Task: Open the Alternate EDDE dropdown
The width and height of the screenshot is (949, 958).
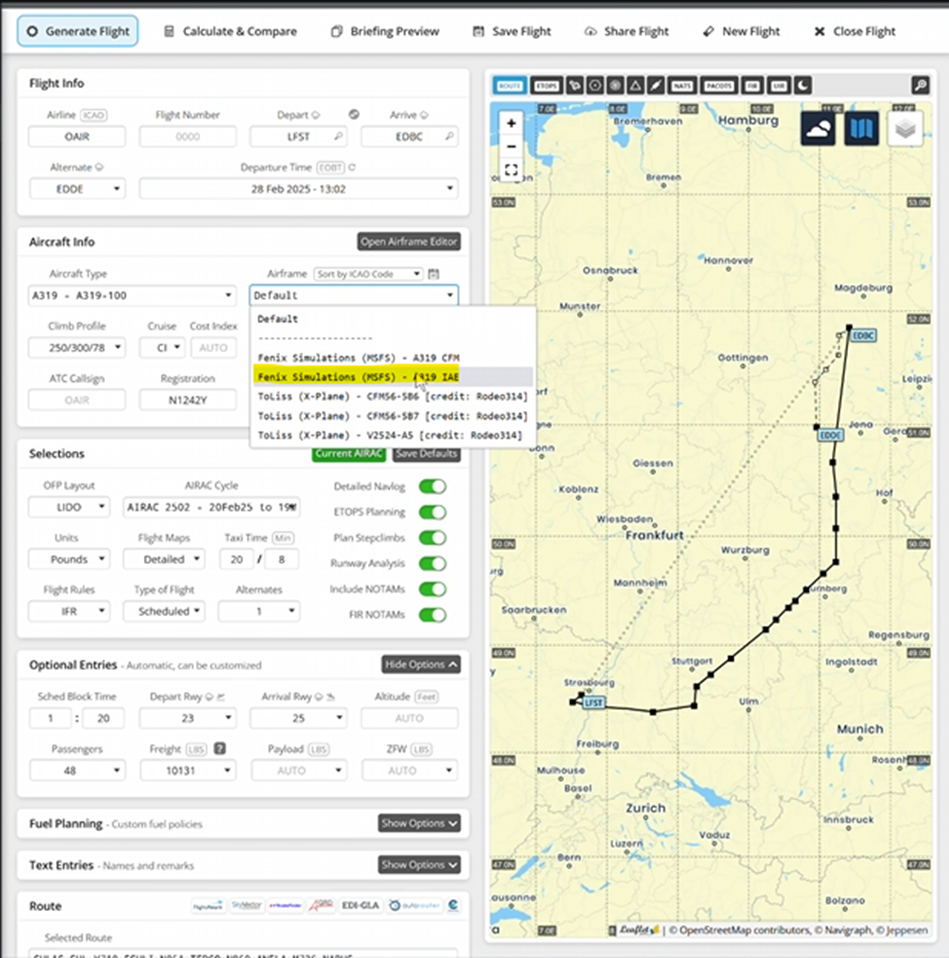Action: pyautogui.click(x=77, y=189)
